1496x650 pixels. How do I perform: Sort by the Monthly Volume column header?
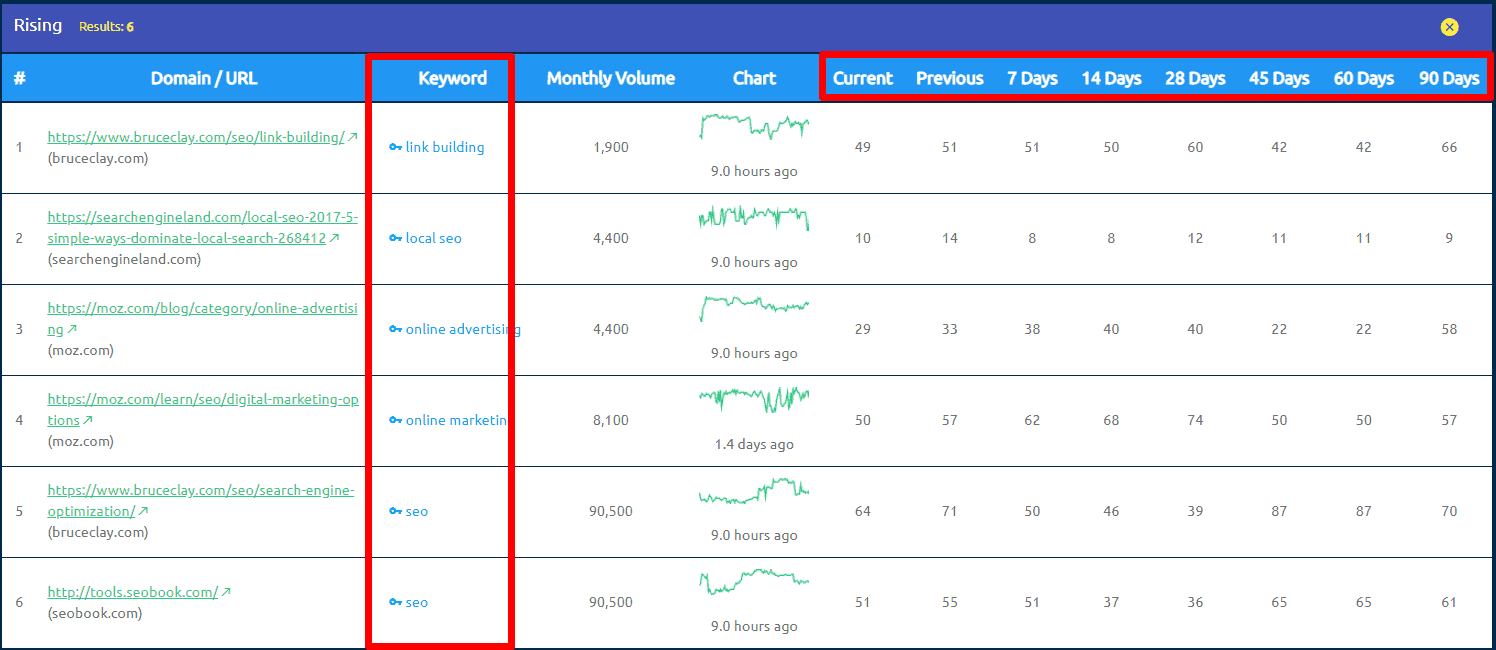(x=611, y=78)
